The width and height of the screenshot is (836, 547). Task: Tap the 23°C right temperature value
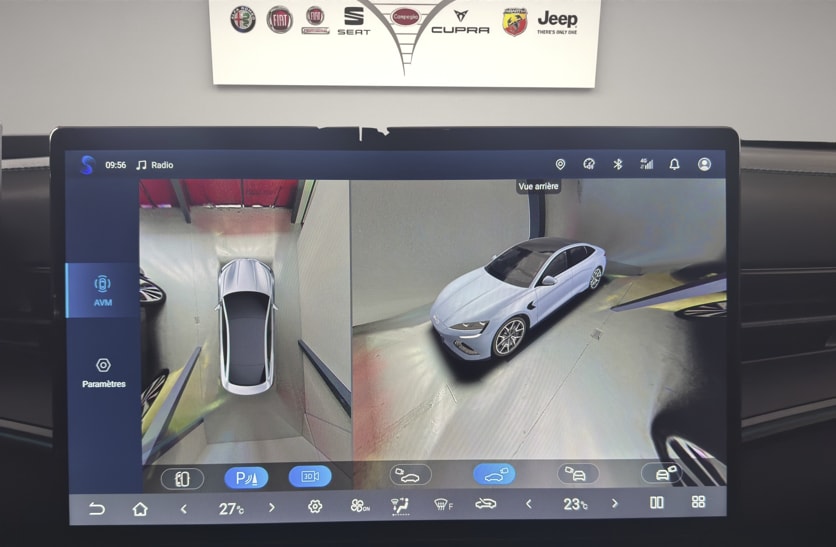575,504
